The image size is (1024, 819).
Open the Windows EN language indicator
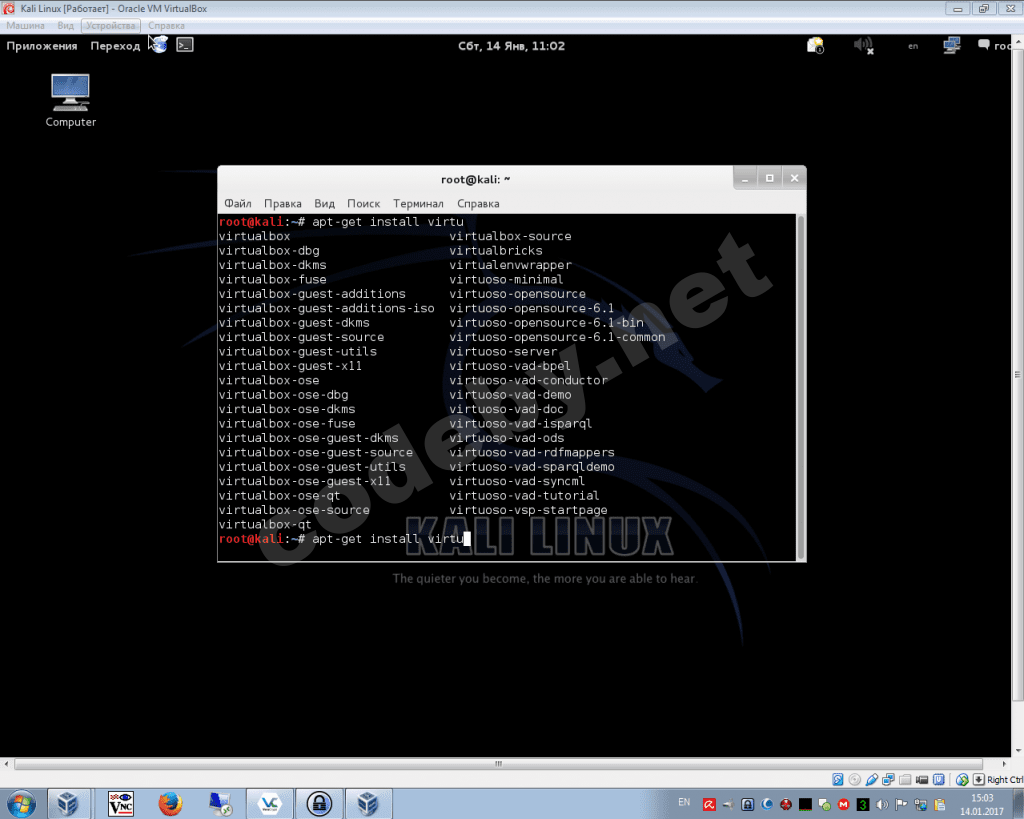pos(684,802)
